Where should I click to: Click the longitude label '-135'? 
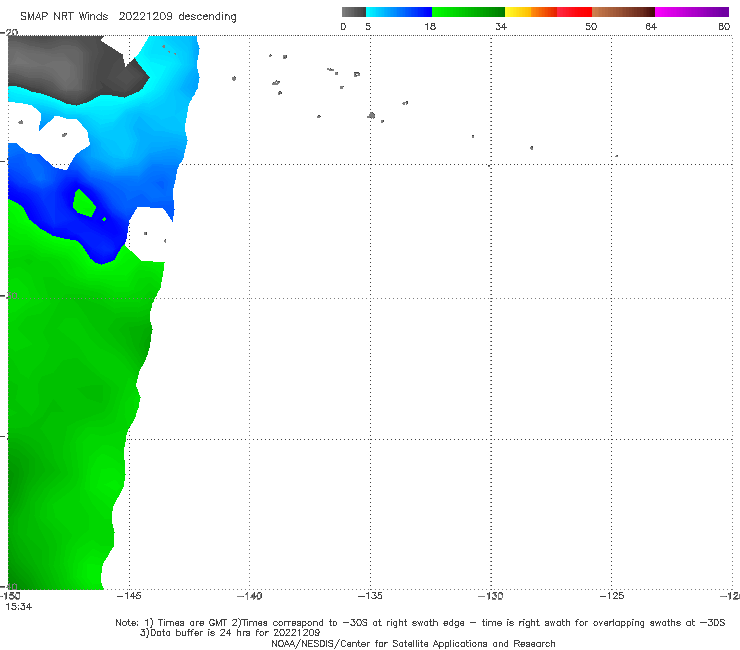click(370, 596)
